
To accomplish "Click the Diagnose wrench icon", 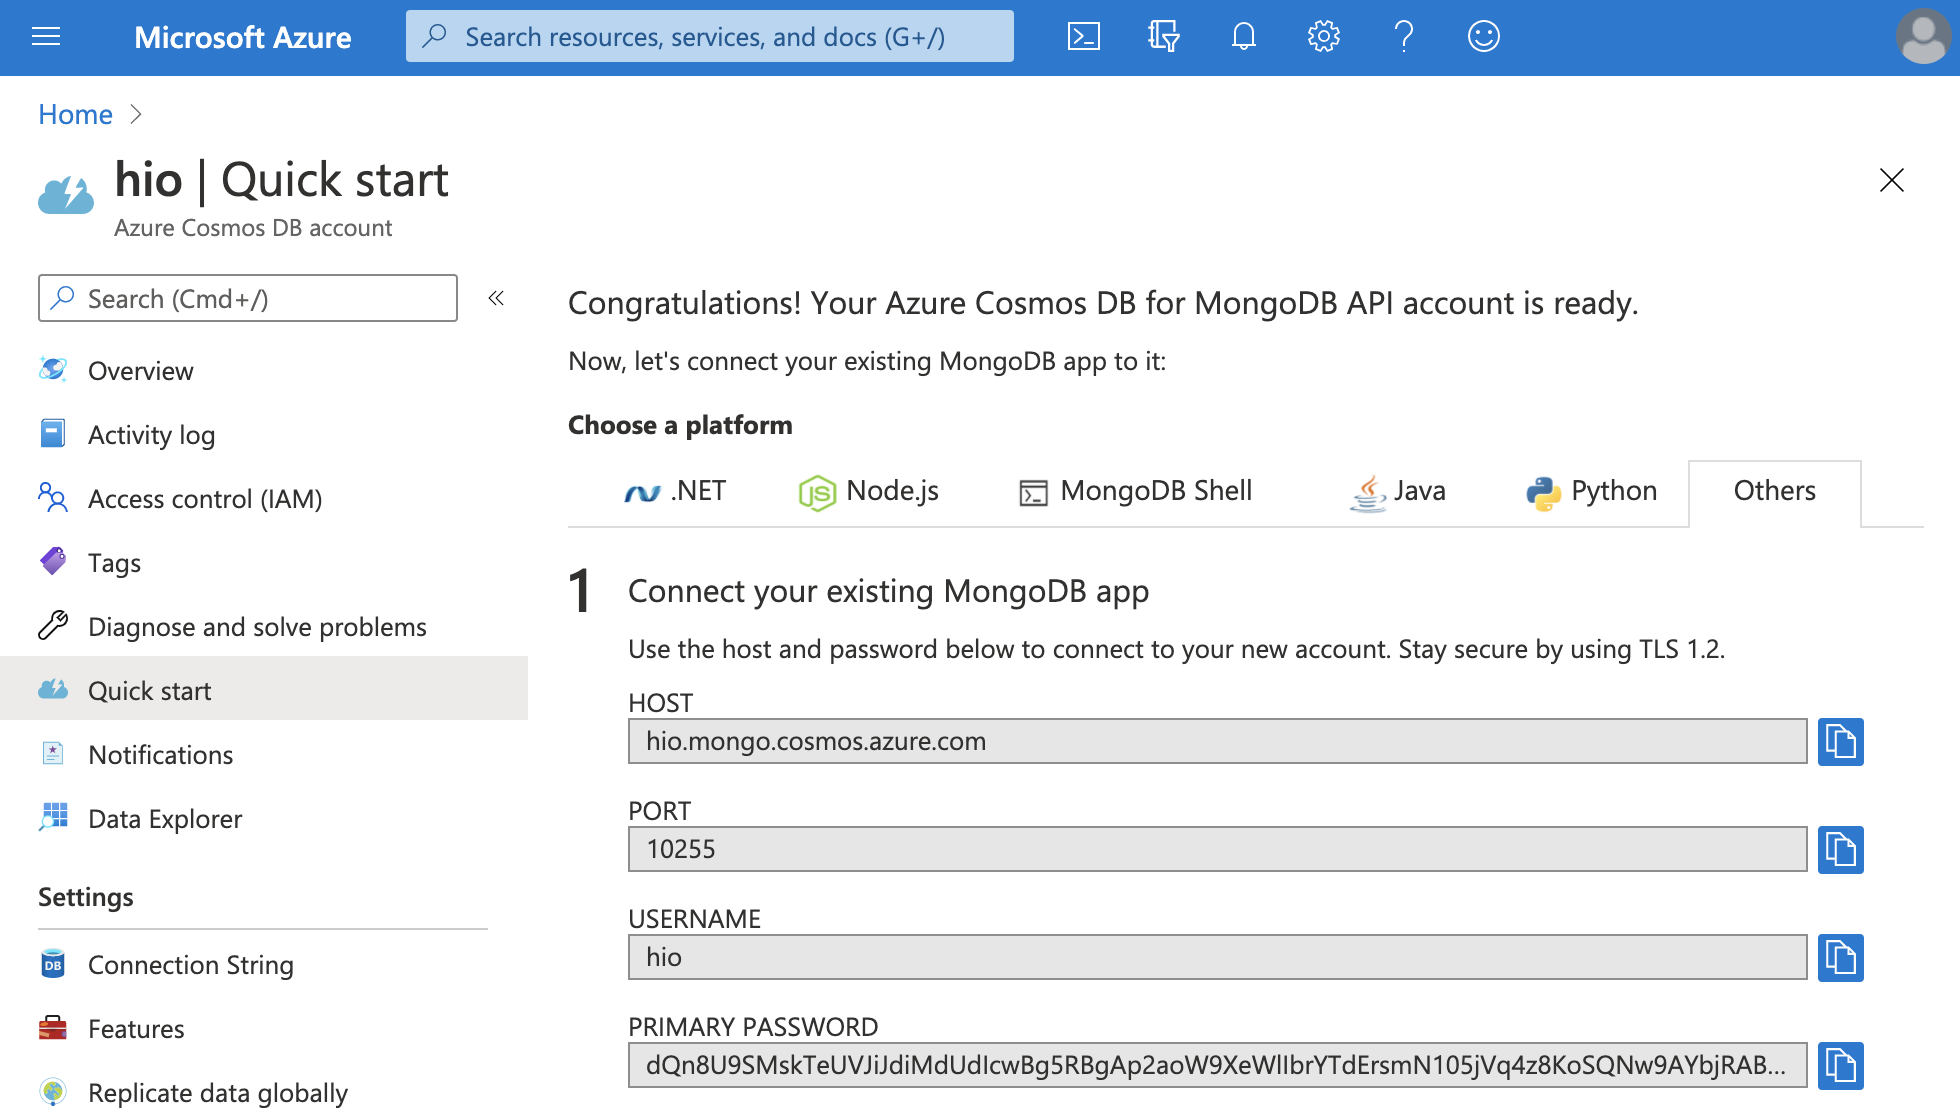I will point(53,626).
